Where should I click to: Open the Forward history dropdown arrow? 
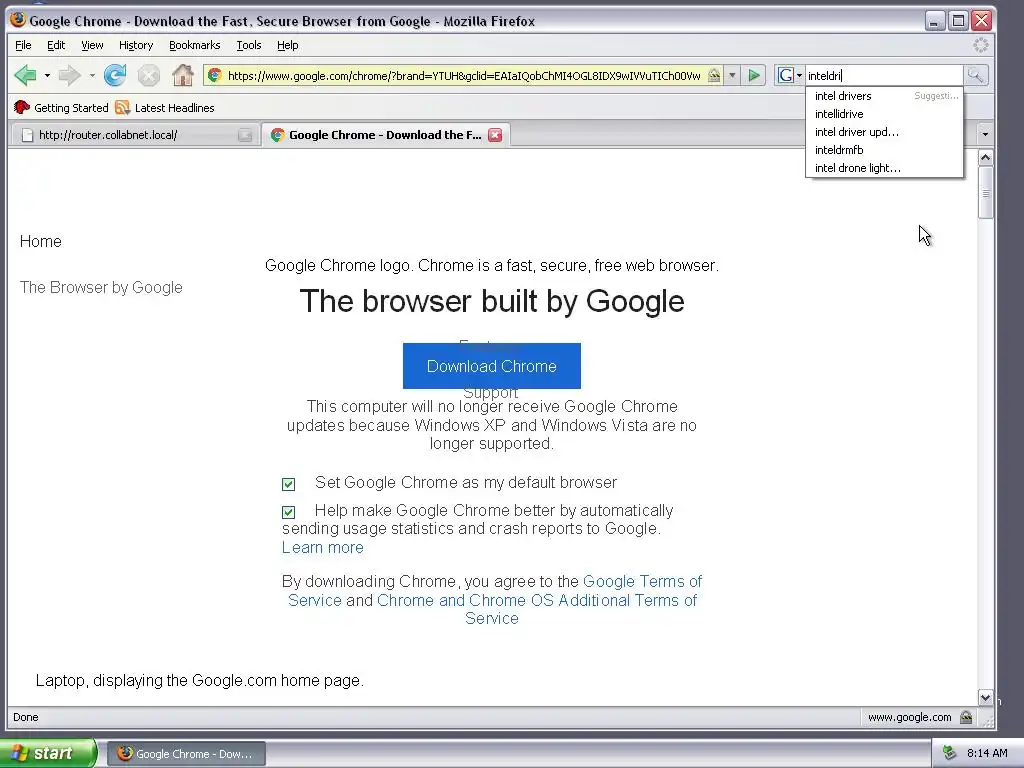(92, 76)
